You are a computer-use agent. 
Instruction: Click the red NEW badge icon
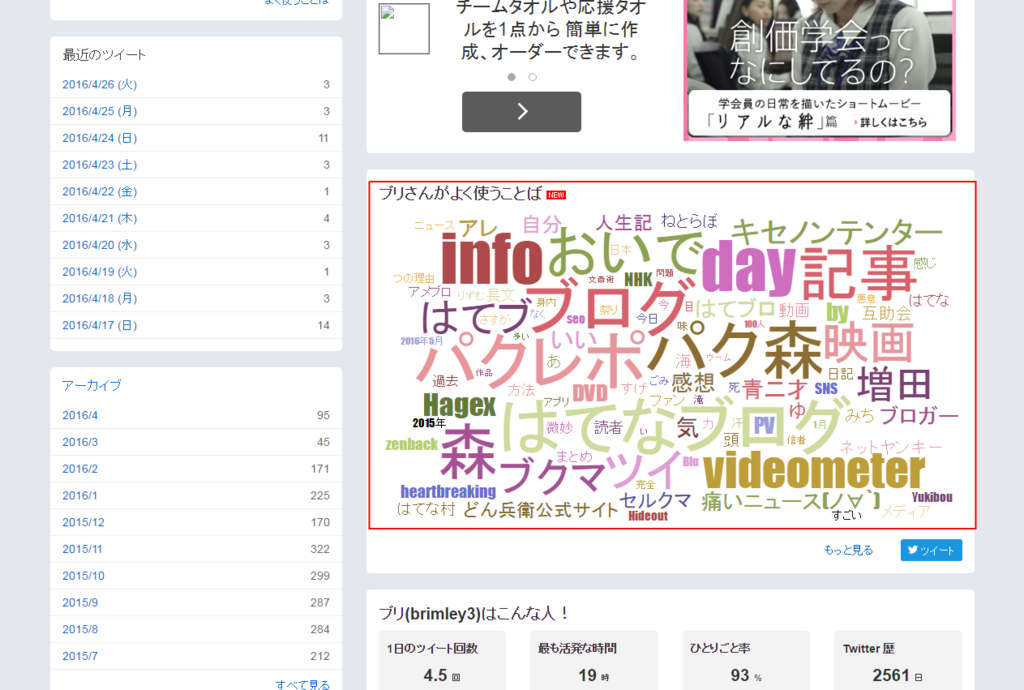556,195
